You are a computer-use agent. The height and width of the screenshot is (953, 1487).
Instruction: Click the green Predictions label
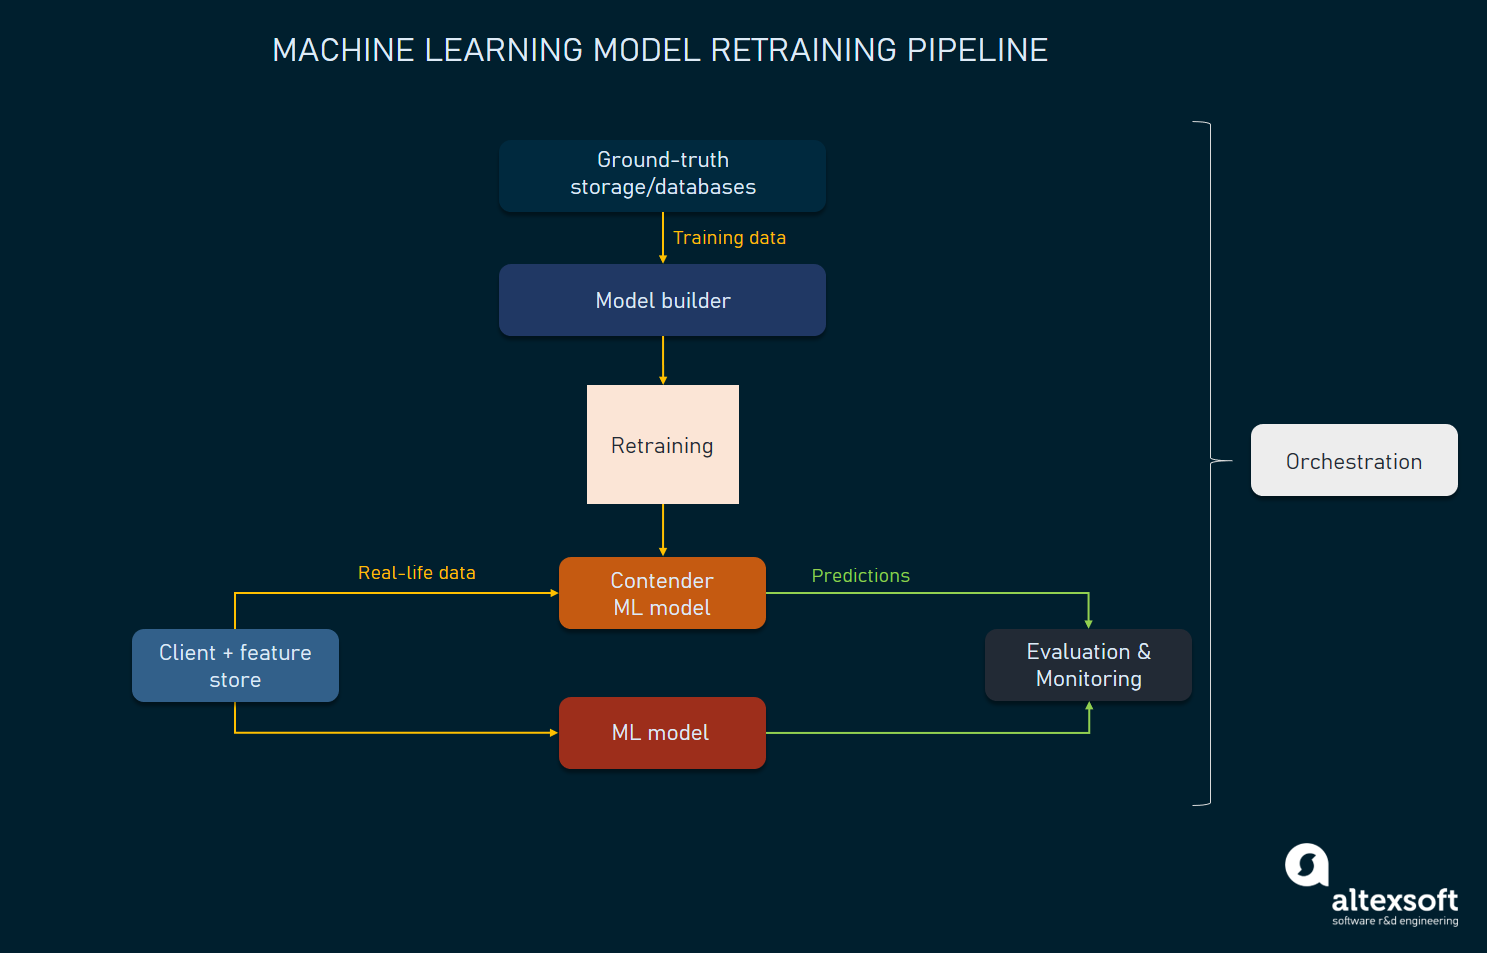861,576
